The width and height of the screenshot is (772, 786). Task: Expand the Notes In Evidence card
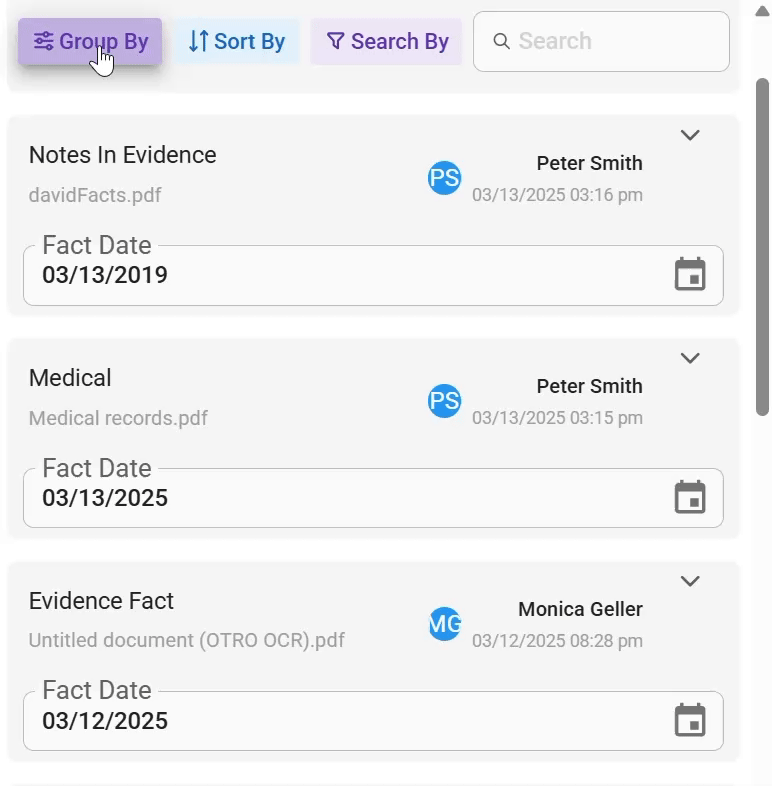click(690, 135)
